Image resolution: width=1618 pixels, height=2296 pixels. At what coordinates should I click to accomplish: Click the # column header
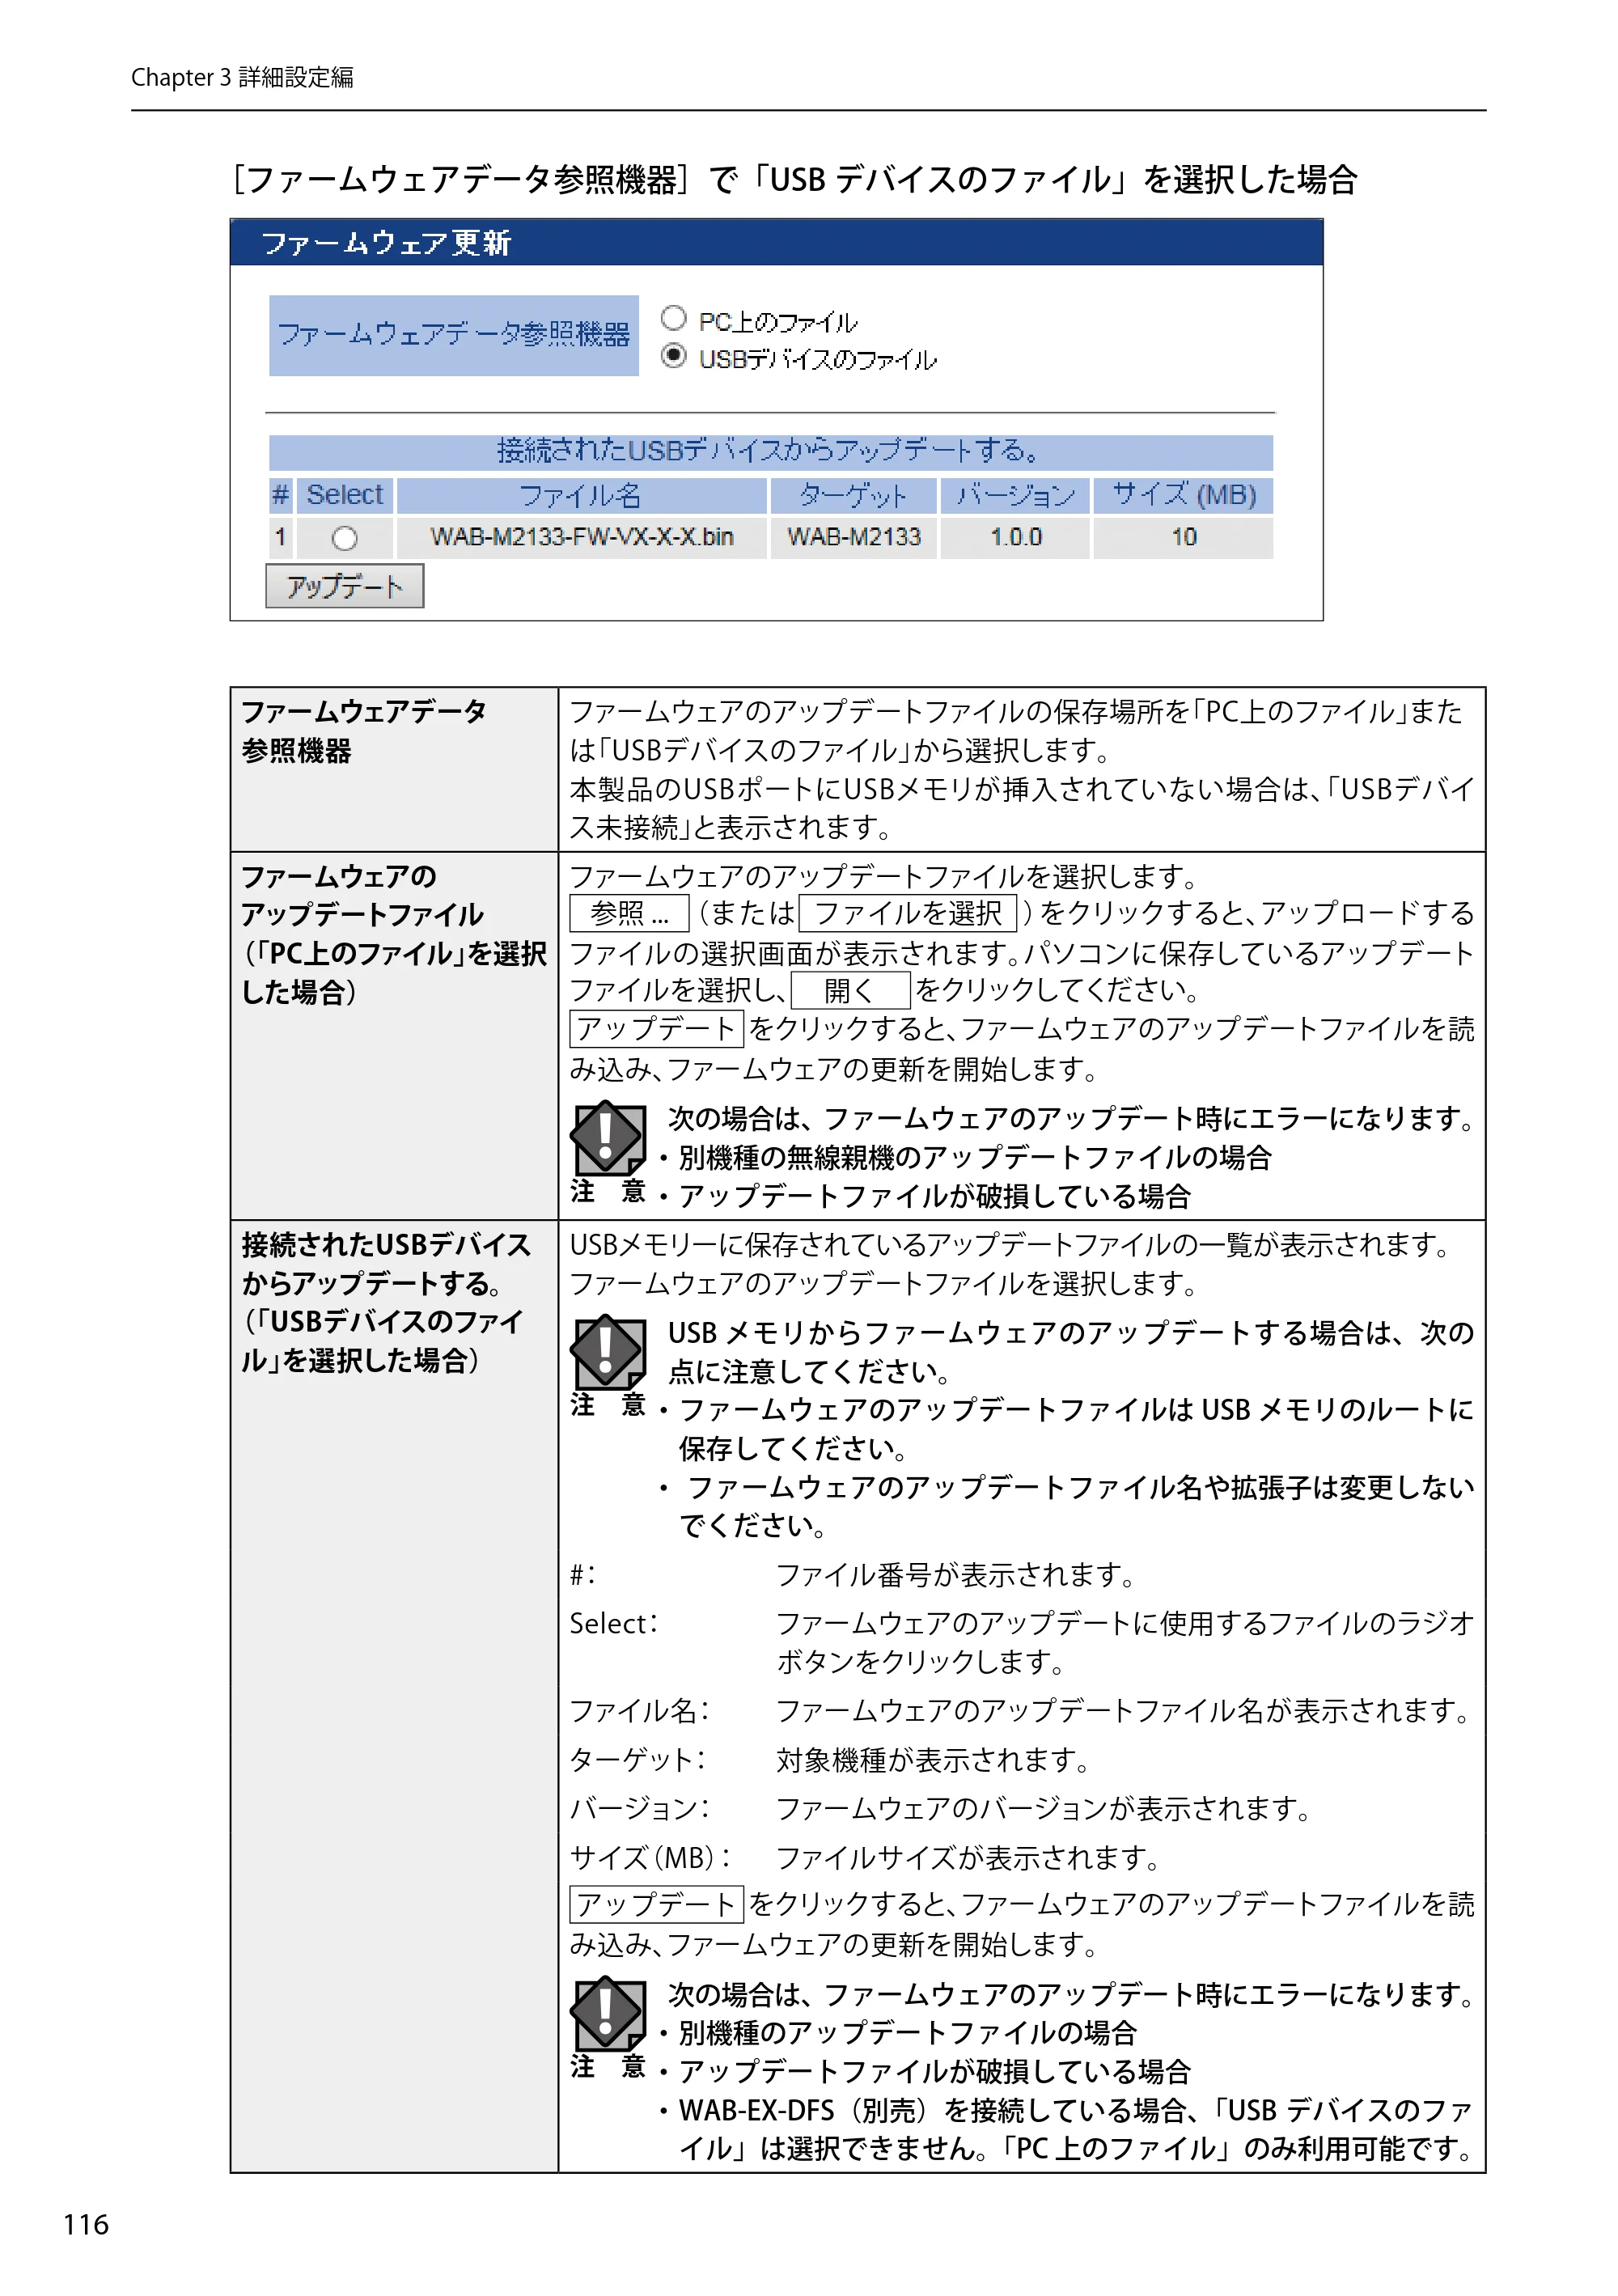pos(280,495)
